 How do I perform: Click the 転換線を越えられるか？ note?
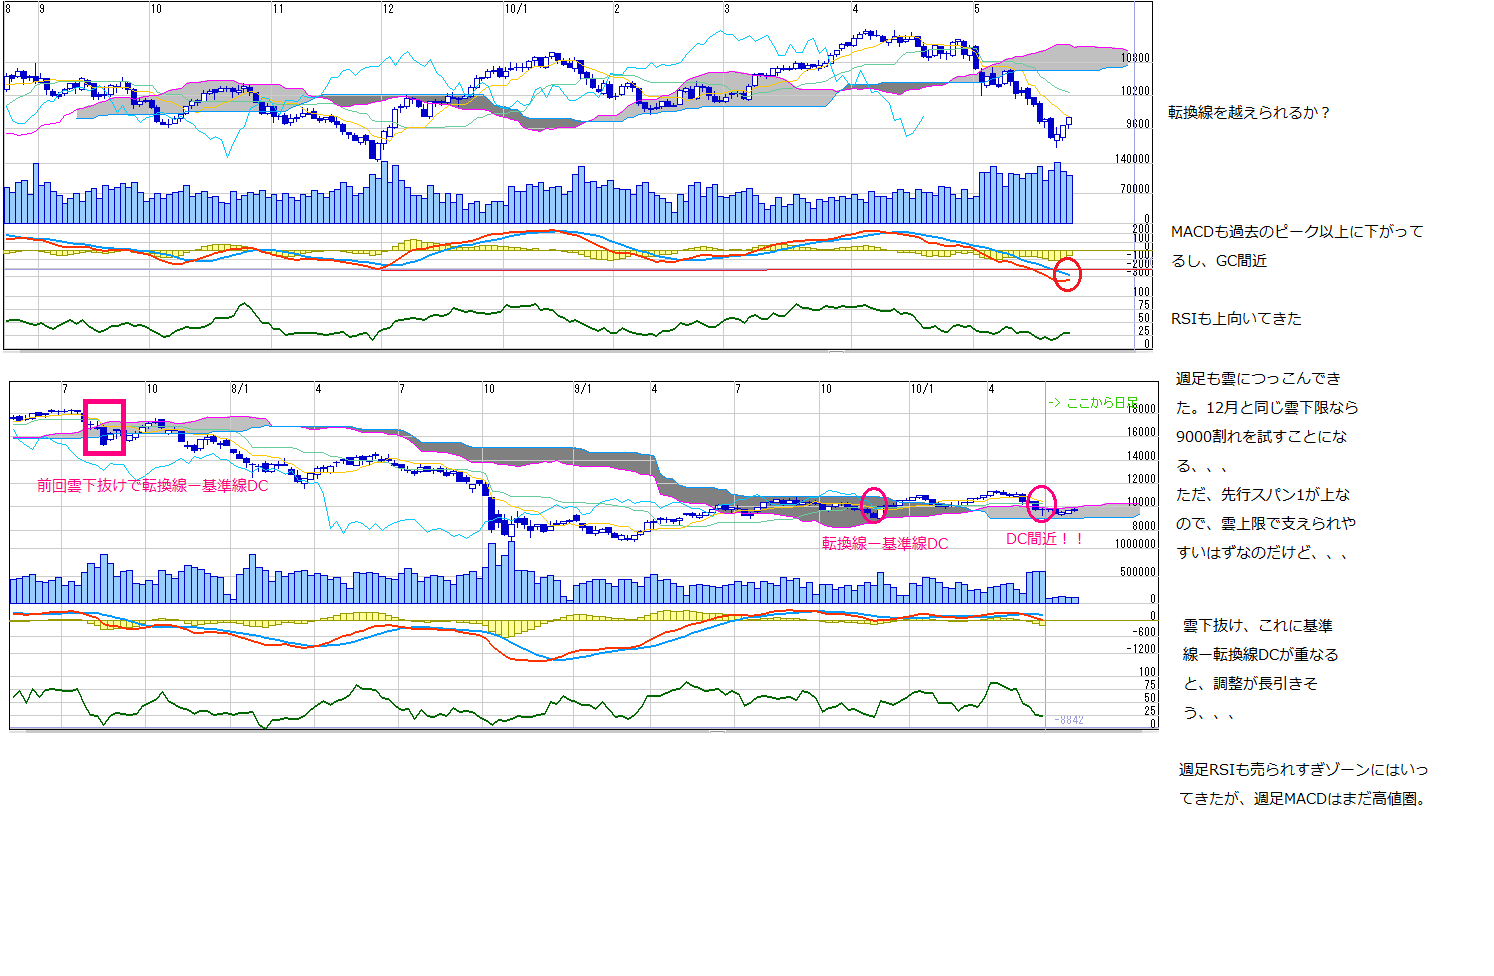click(x=1249, y=113)
